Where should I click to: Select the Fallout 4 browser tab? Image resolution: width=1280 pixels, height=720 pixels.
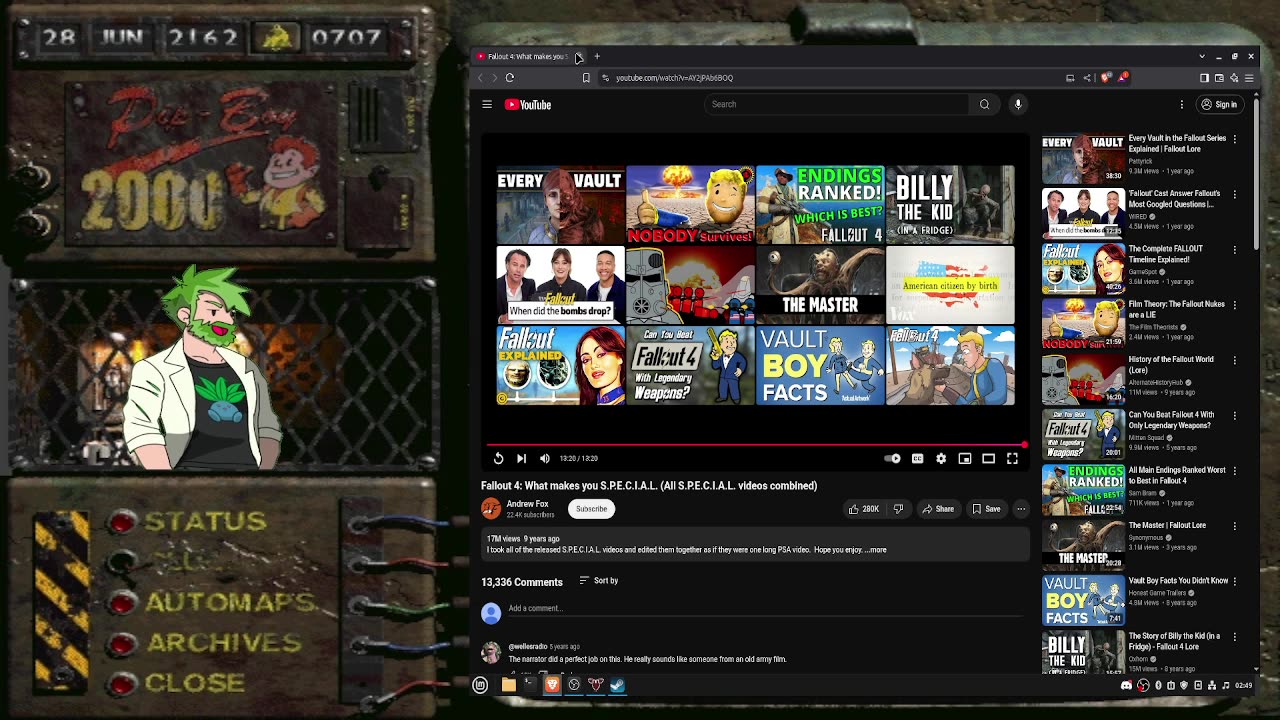pyautogui.click(x=527, y=56)
